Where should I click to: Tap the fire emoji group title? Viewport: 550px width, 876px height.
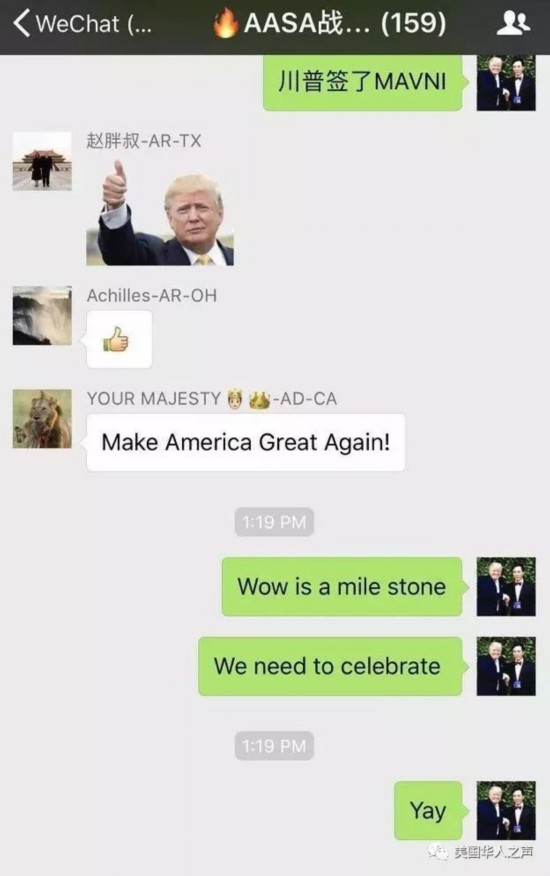[330, 23]
